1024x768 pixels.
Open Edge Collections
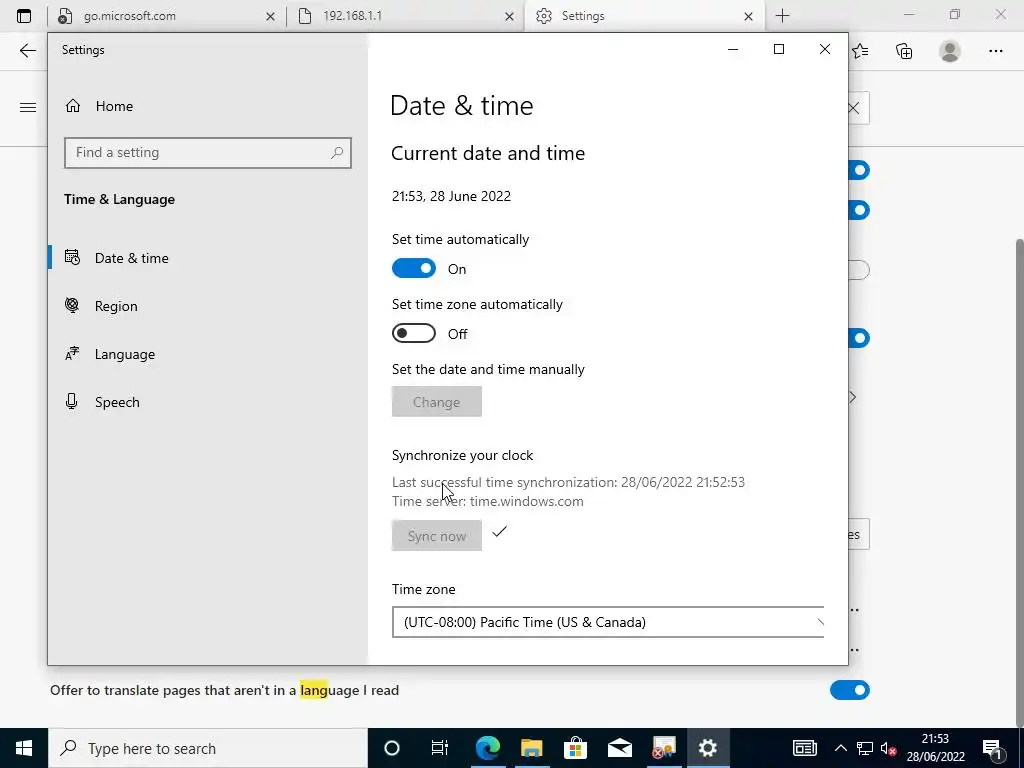coord(904,50)
